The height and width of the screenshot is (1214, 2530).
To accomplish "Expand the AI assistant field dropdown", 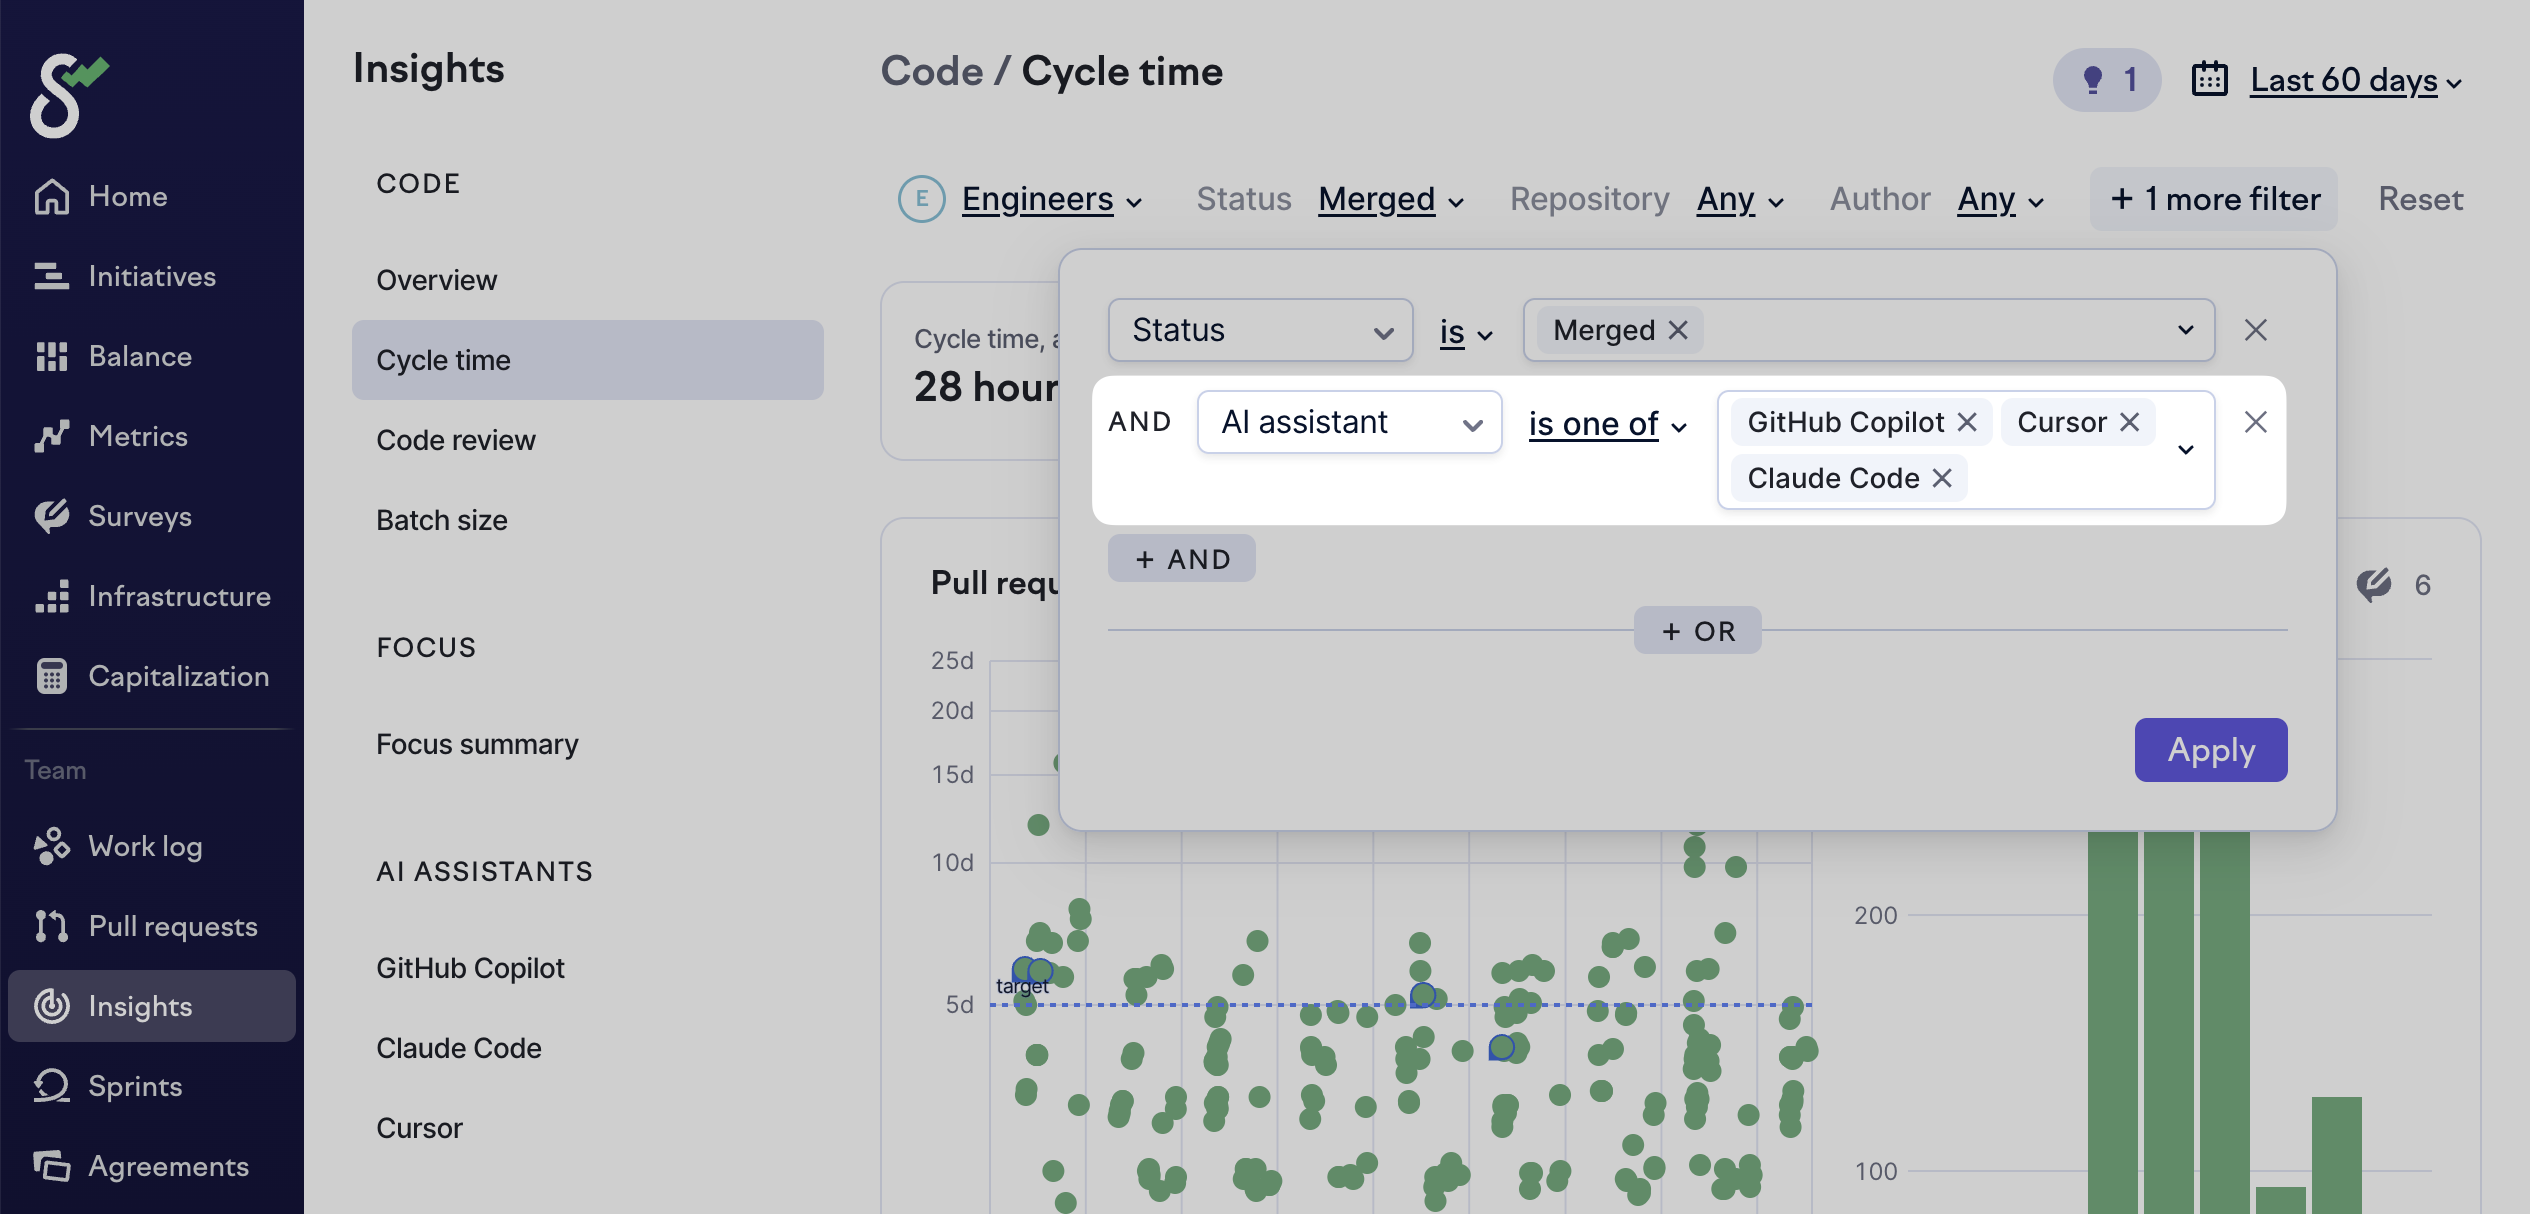I will click(x=1349, y=422).
